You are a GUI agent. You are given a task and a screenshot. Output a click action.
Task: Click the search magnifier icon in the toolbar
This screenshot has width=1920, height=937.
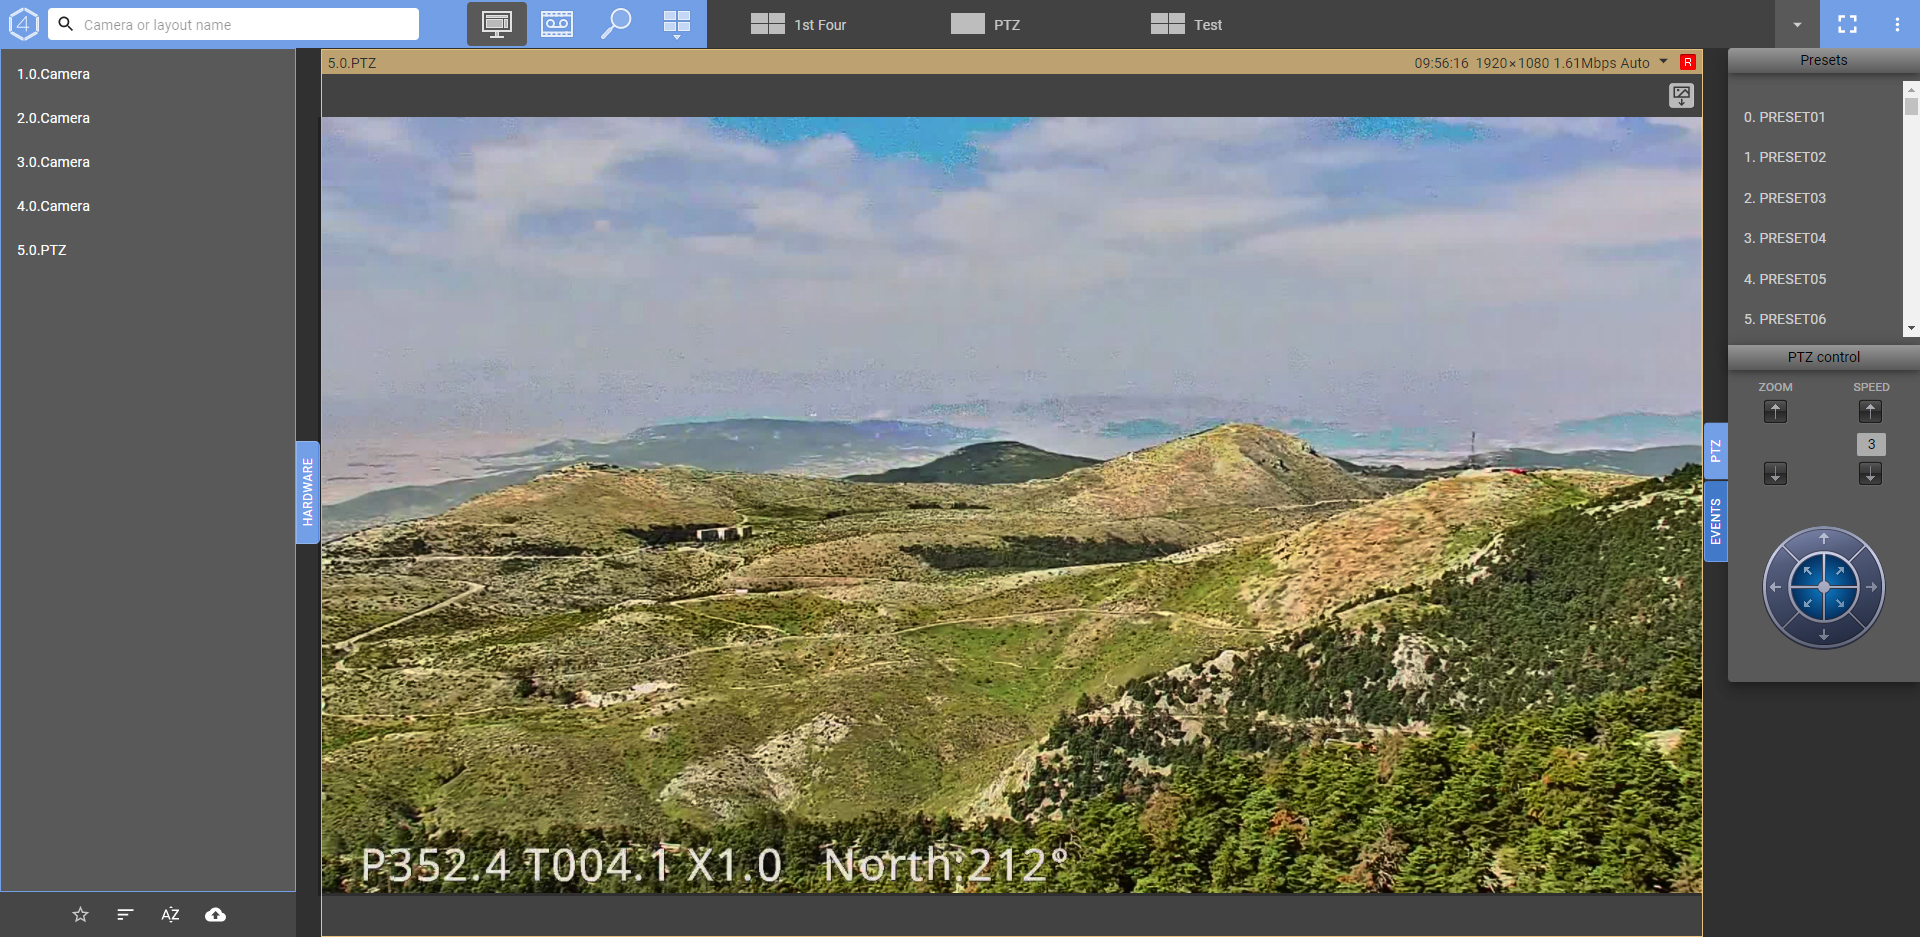[x=617, y=23]
